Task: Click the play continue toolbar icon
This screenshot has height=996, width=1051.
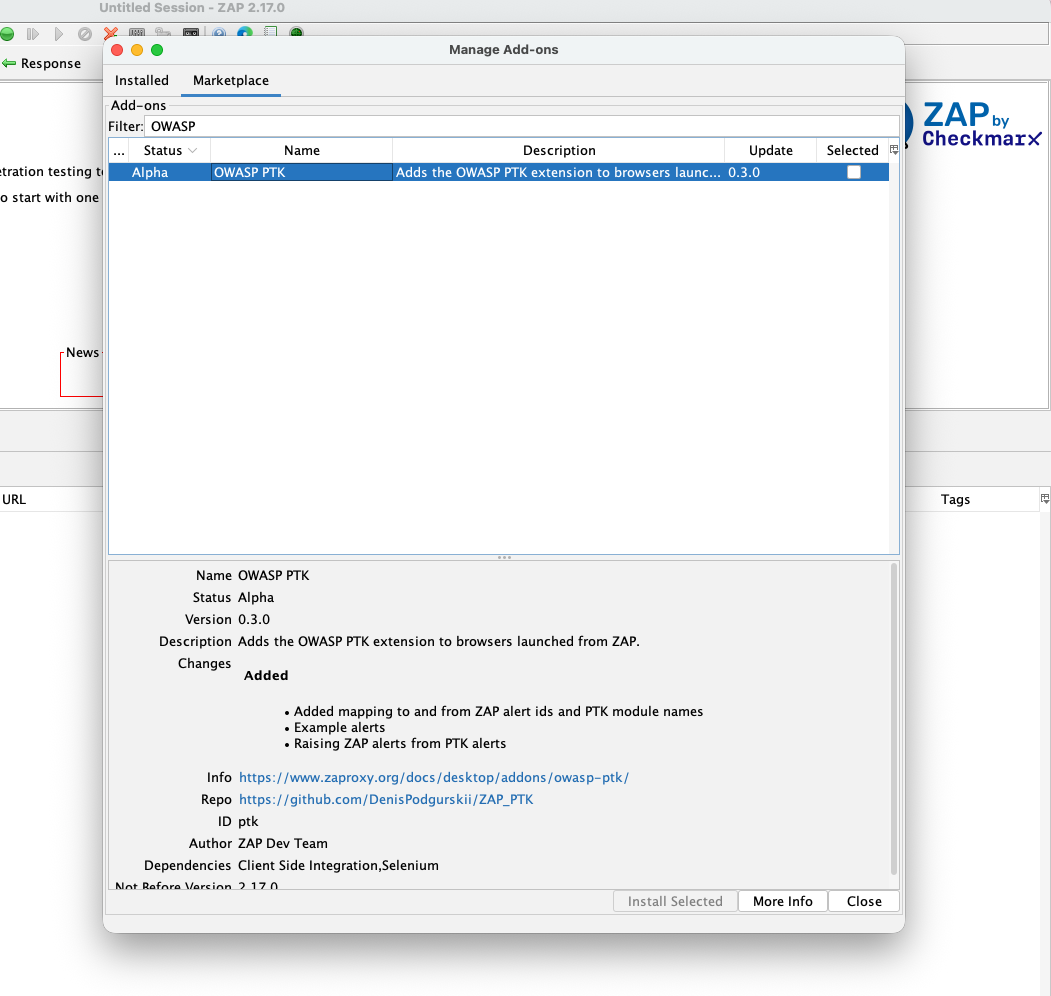Action: click(57, 33)
